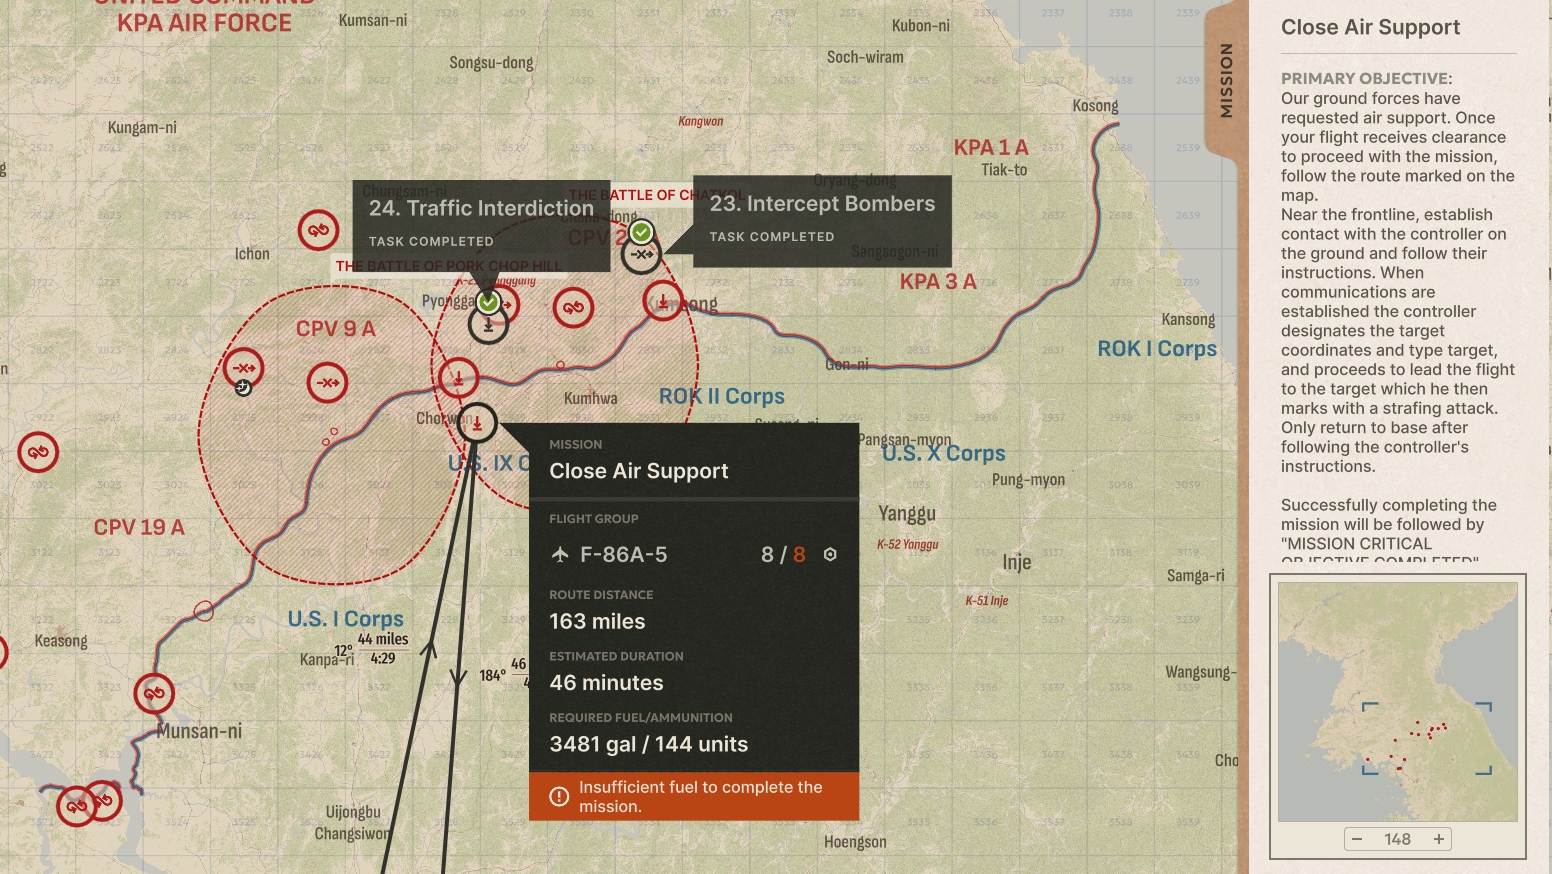Select the red ground-attack marker over Kumsong

coord(663,300)
